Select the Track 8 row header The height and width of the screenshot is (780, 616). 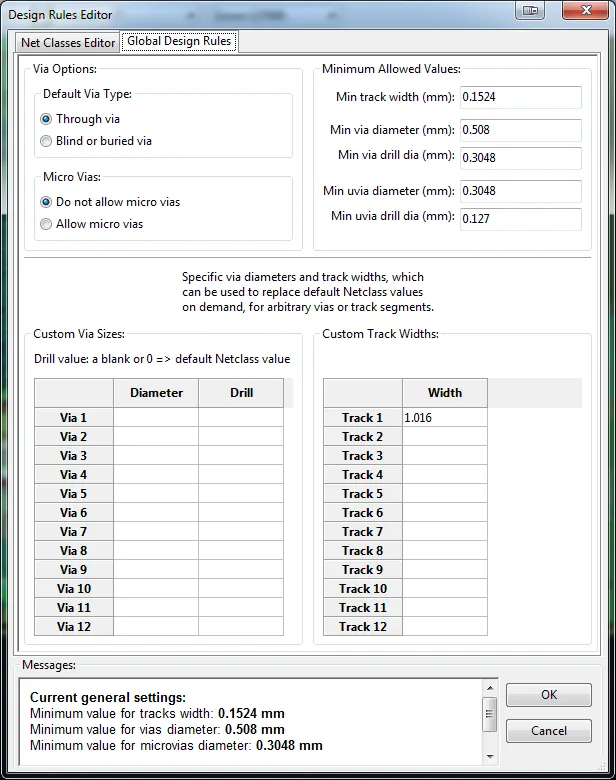363,551
